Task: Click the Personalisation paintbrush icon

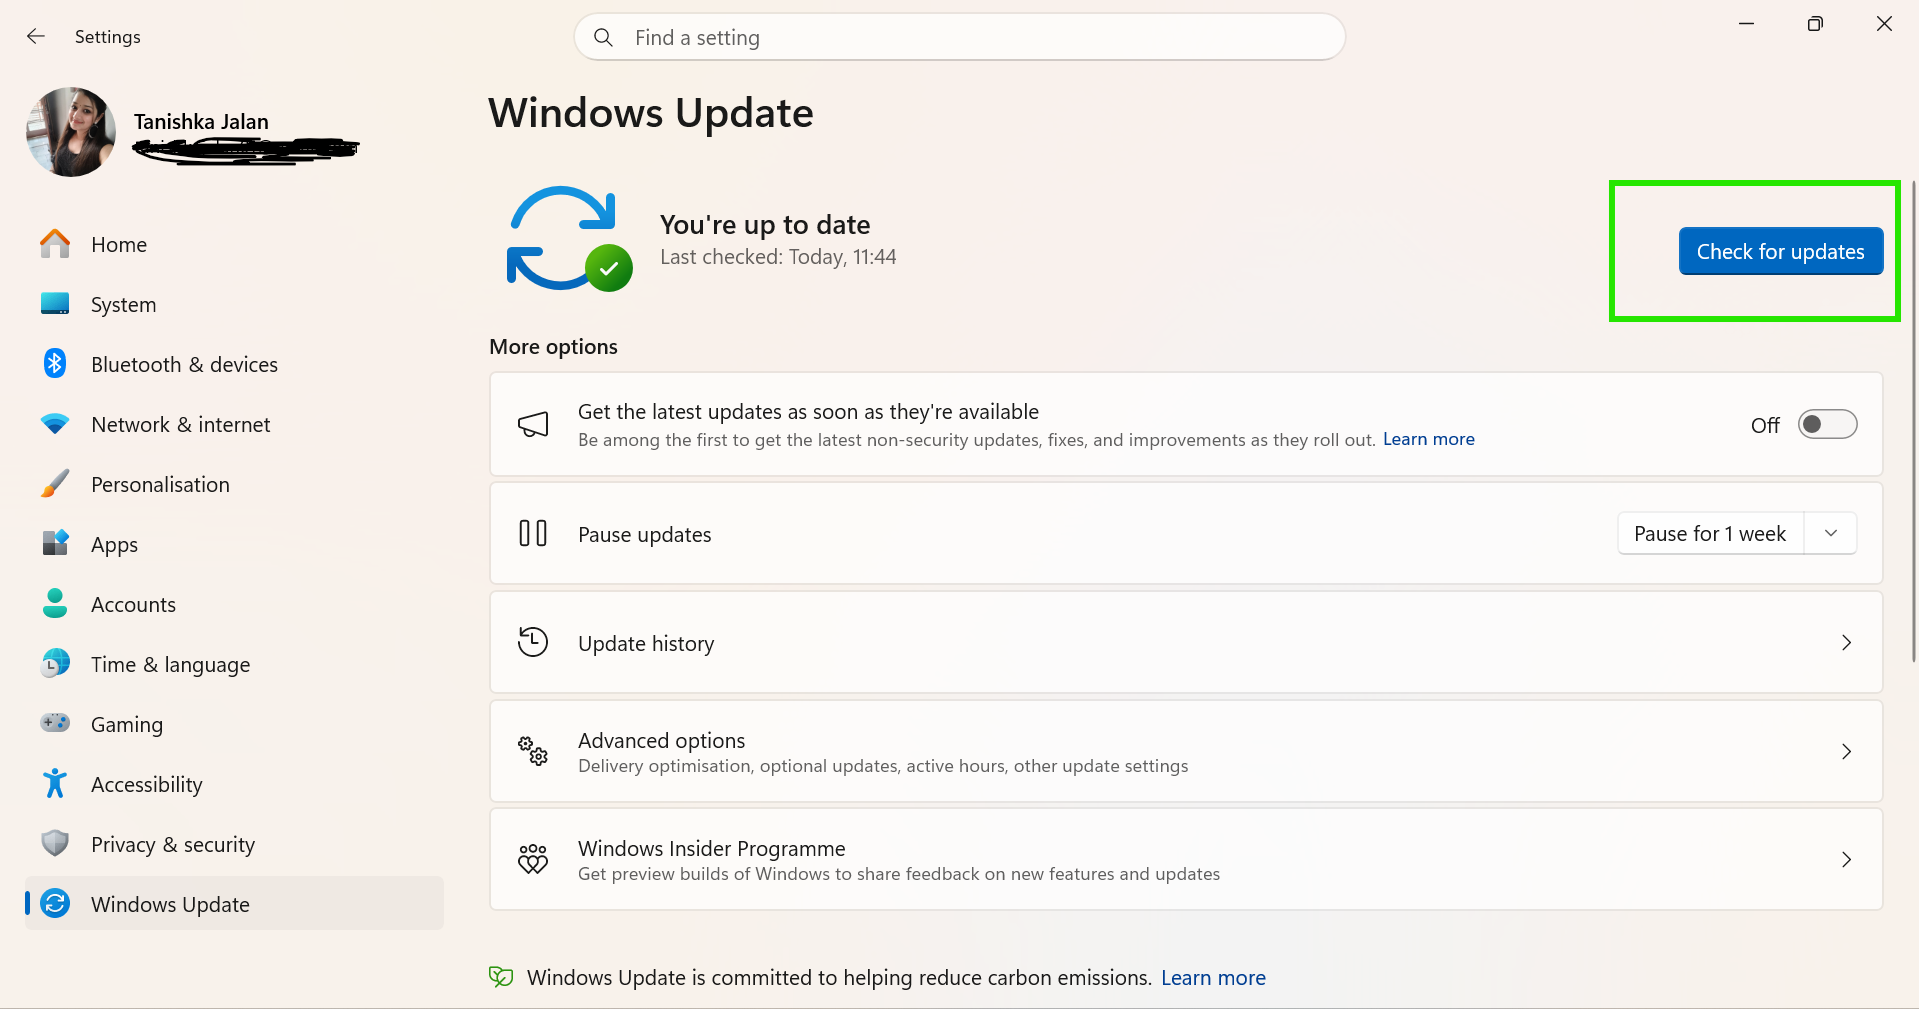Action: (x=55, y=484)
